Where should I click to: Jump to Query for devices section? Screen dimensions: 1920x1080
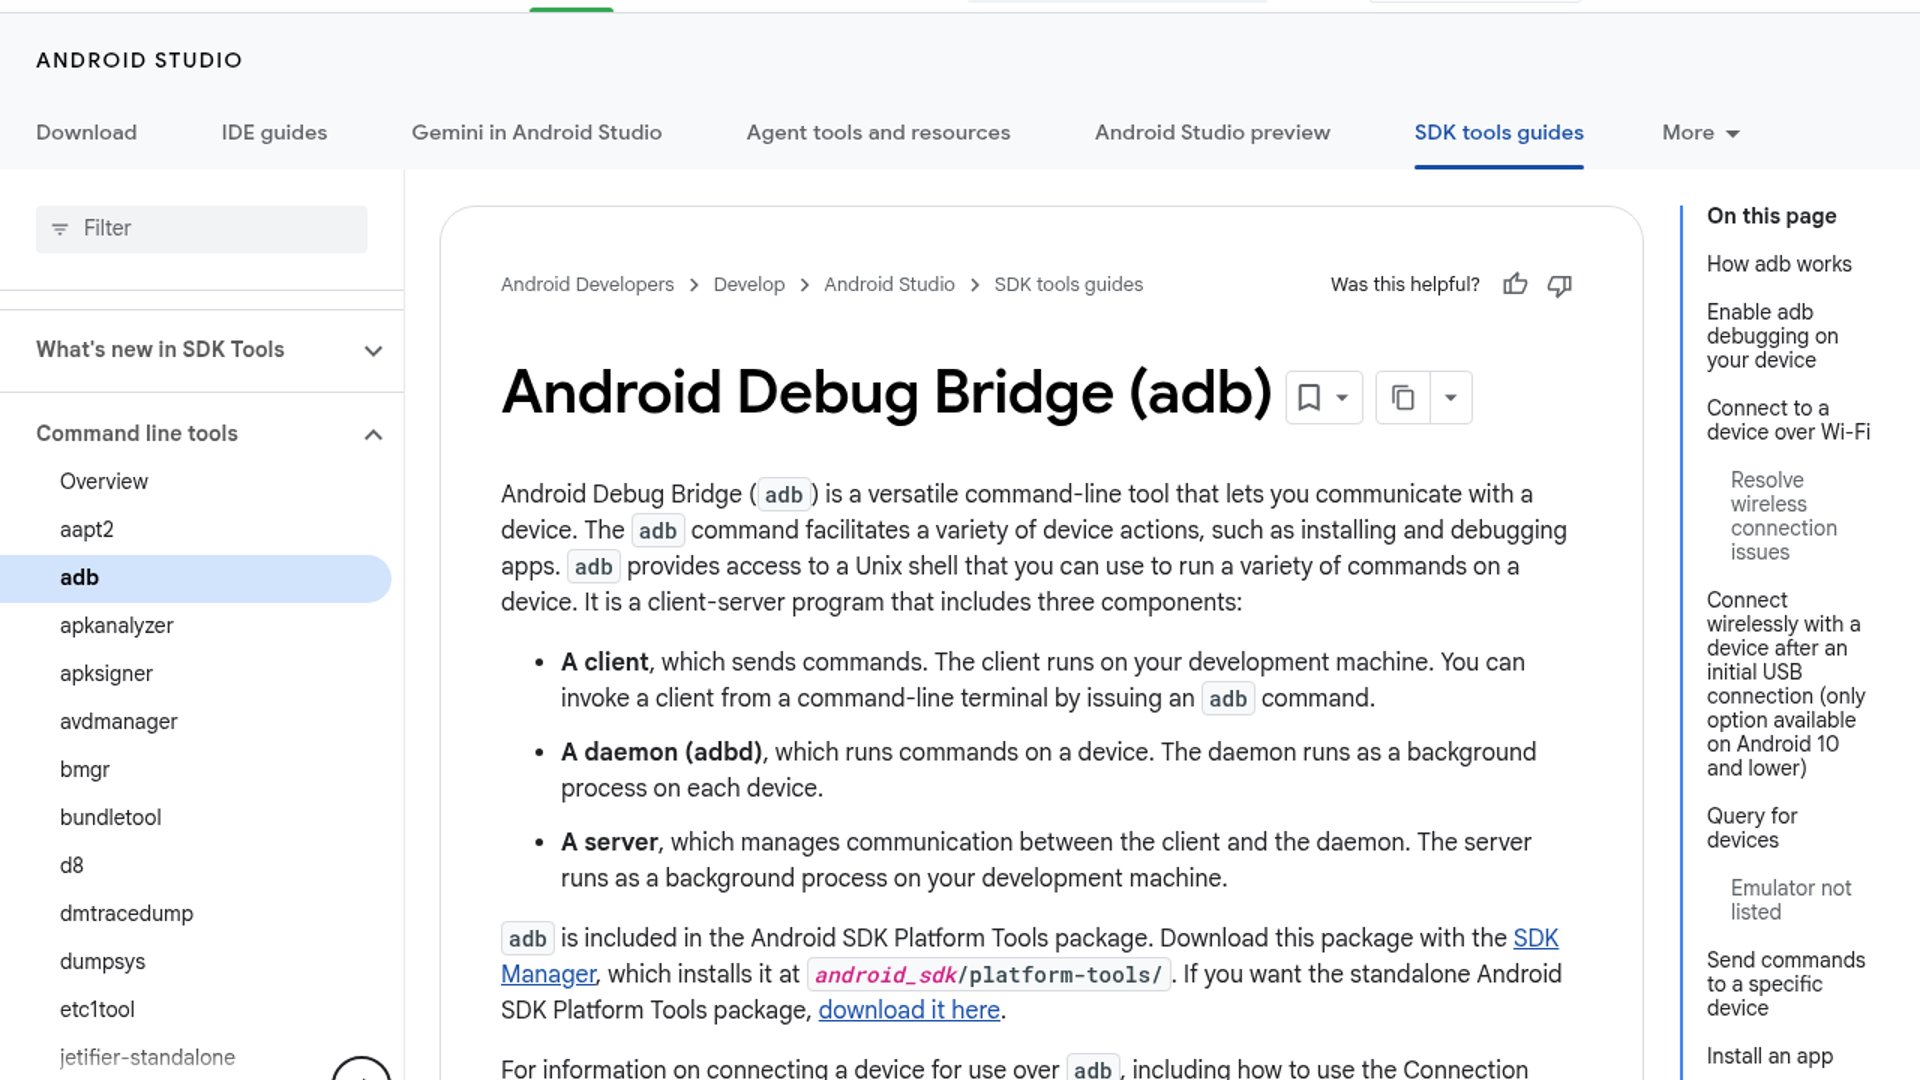click(x=1752, y=828)
